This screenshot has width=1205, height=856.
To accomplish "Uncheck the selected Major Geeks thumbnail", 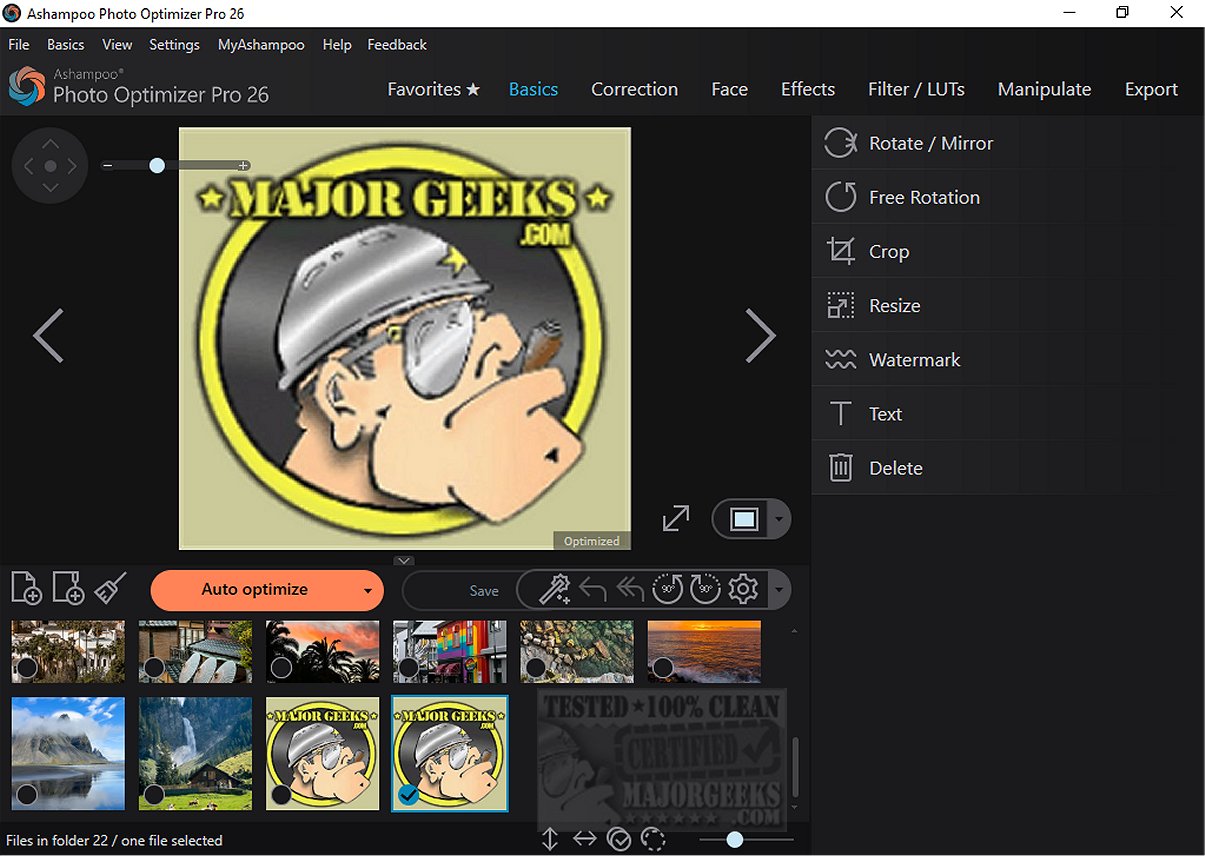I will click(408, 795).
